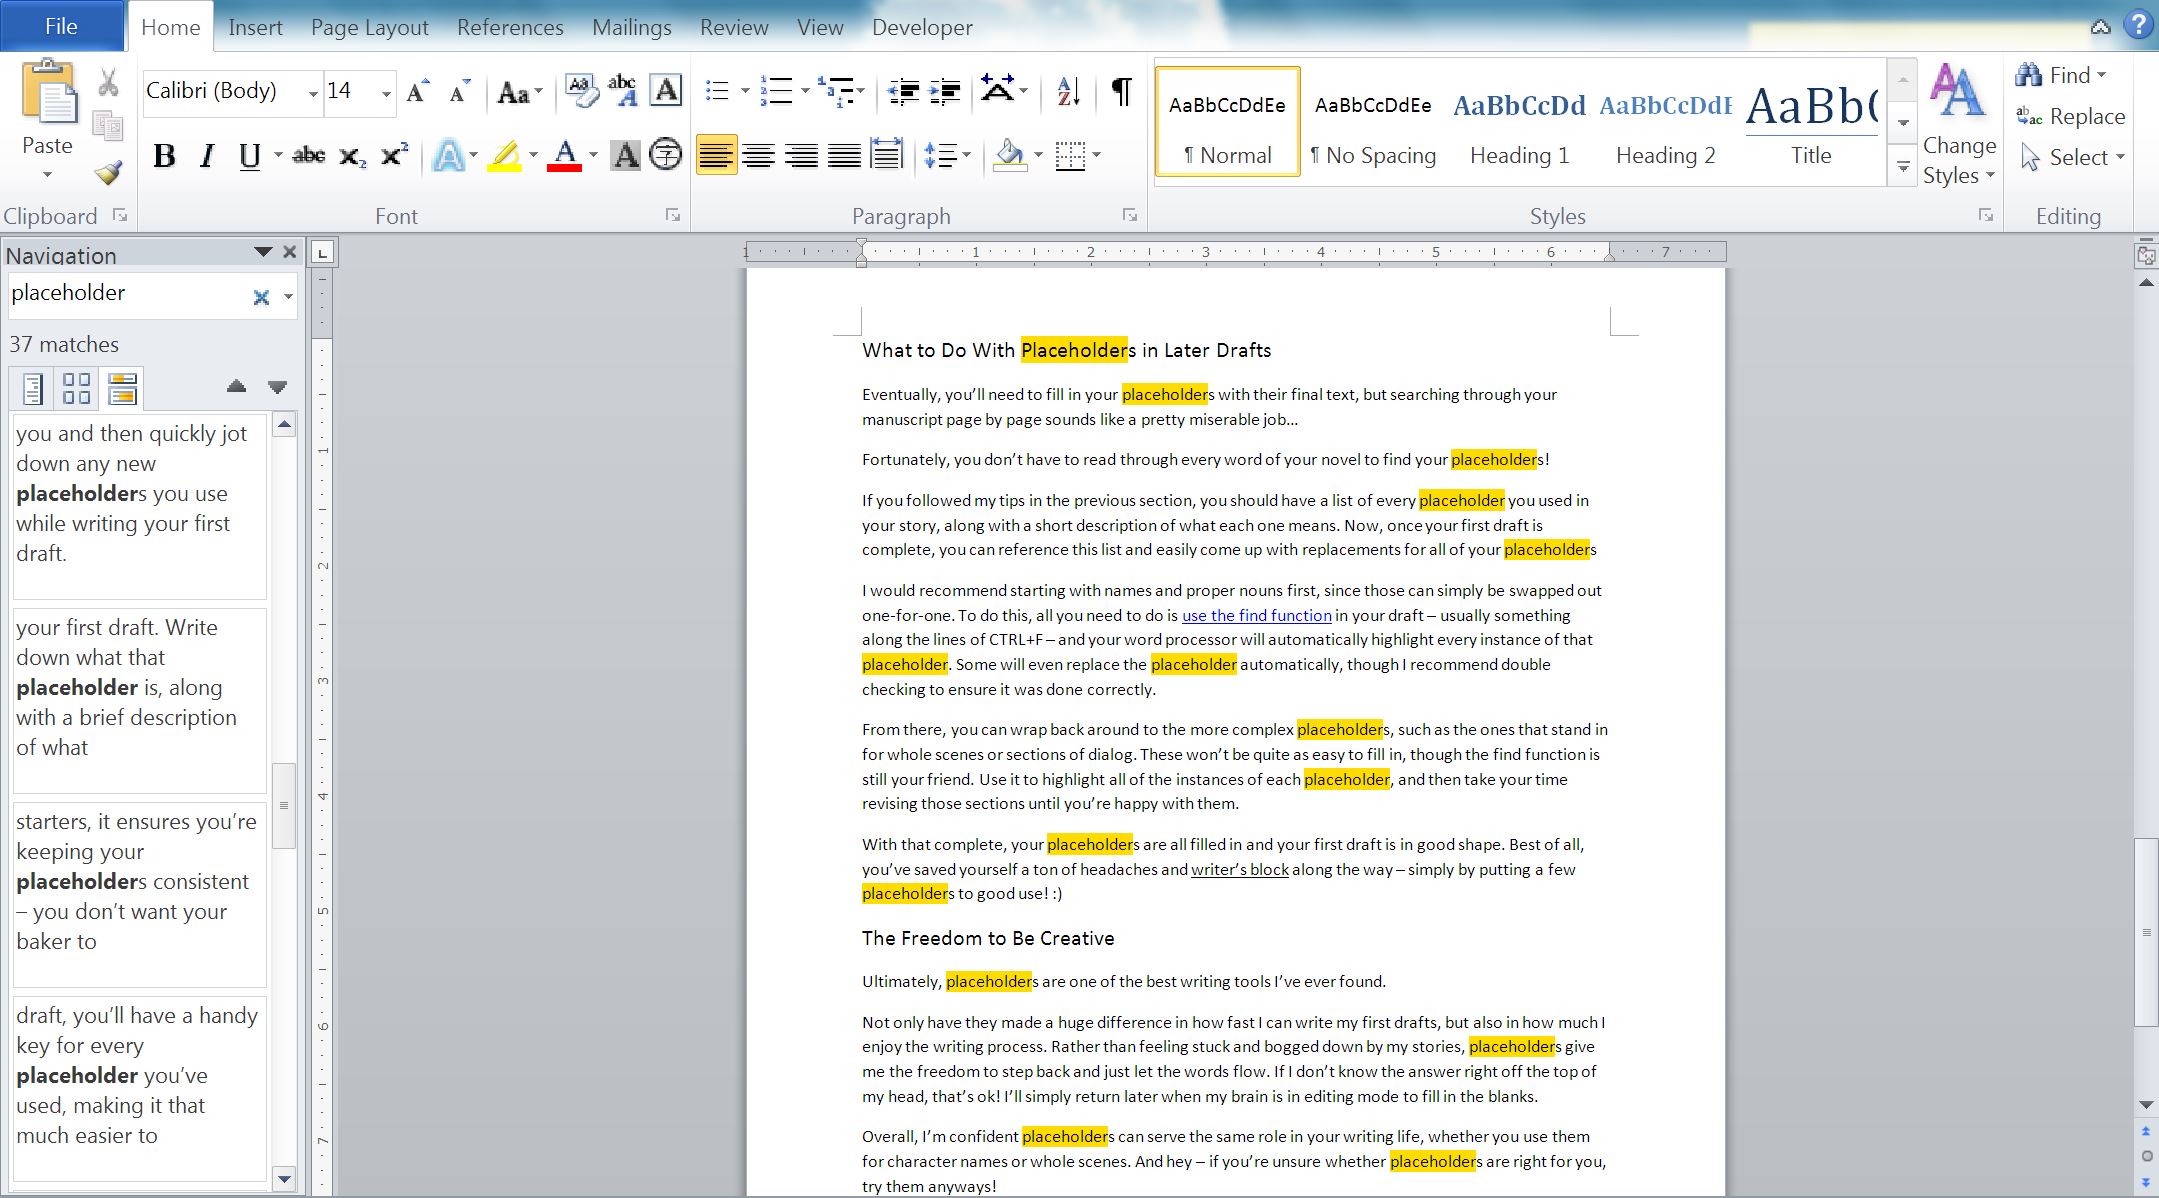Toggle Underline formatting
The height and width of the screenshot is (1198, 2159).
249,156
